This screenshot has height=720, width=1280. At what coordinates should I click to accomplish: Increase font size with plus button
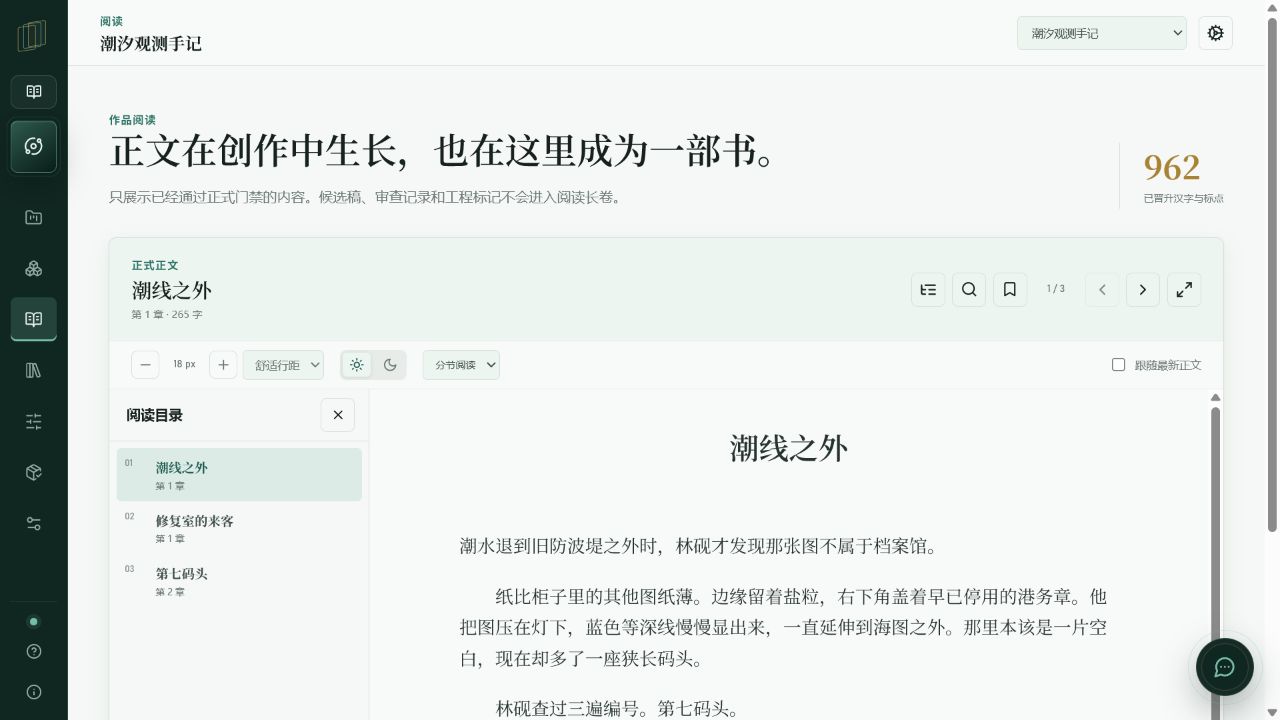[223, 365]
